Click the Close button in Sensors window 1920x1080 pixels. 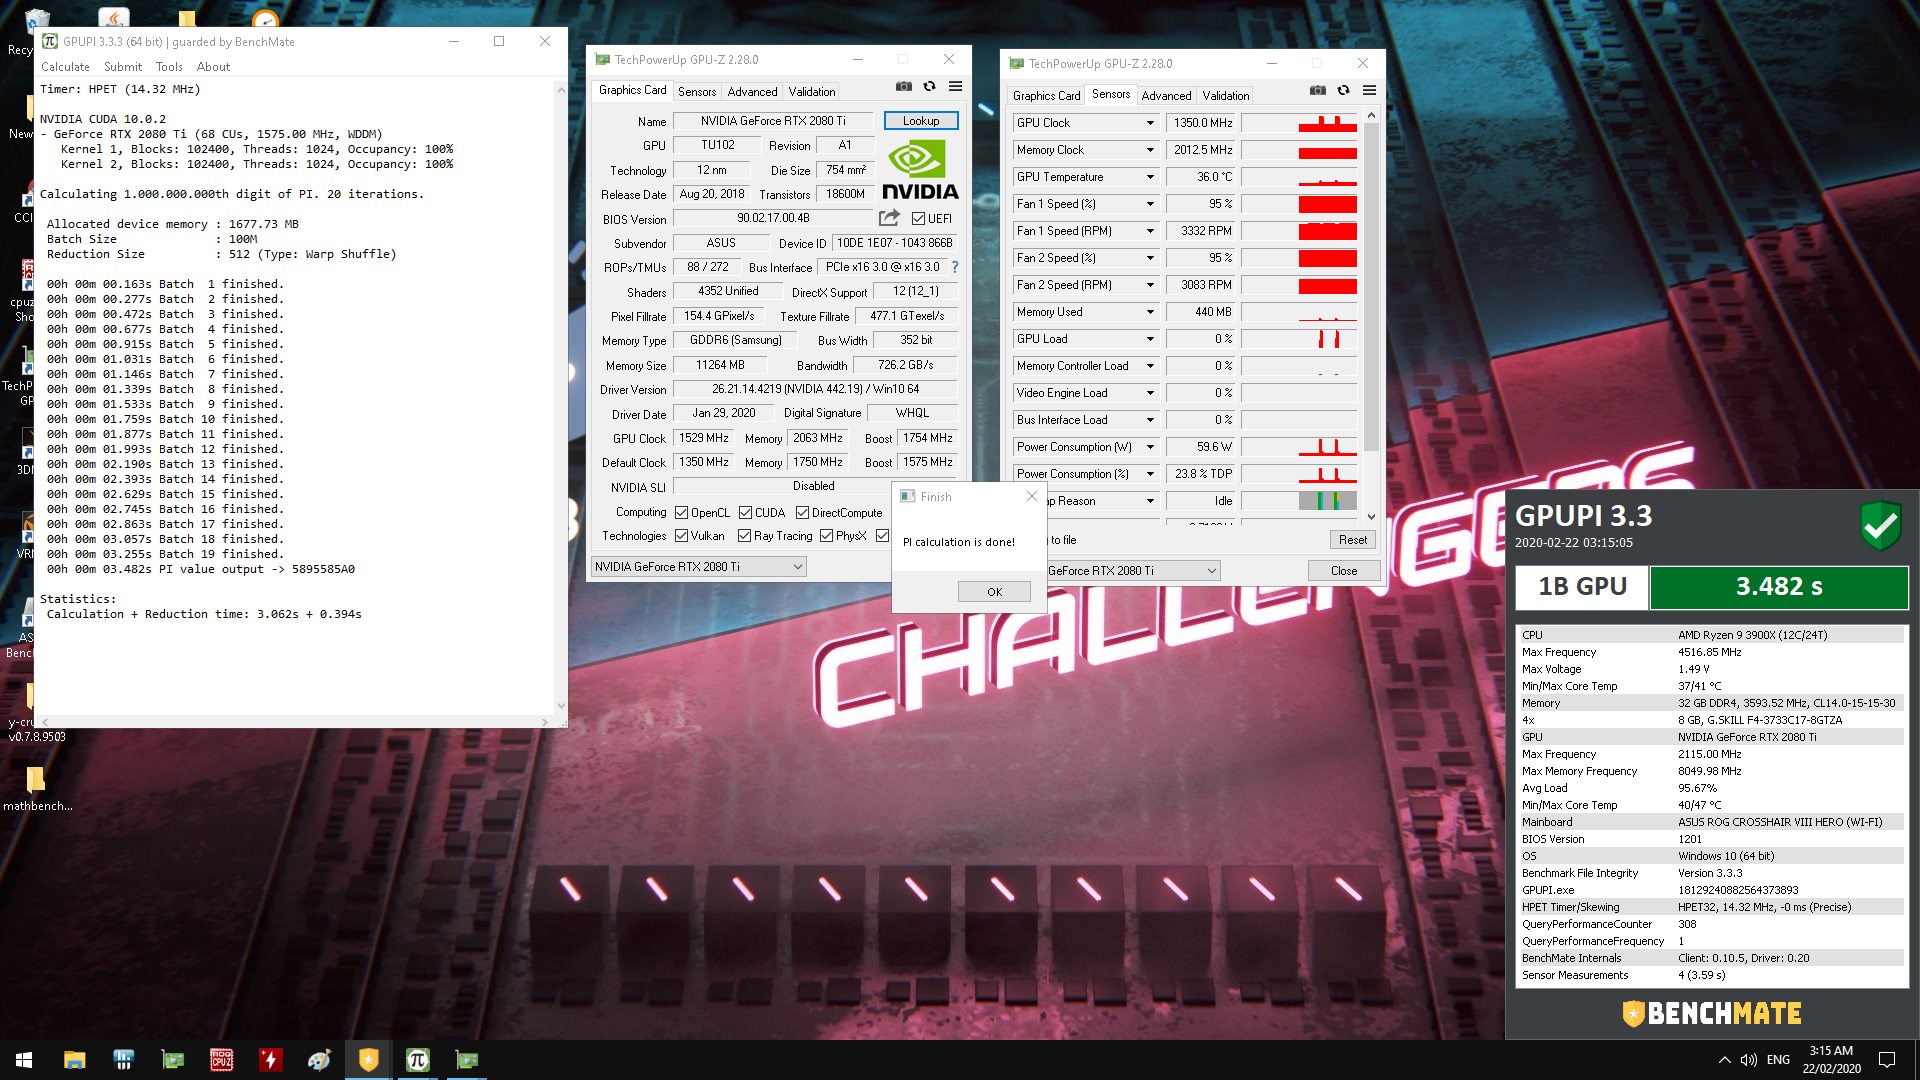click(x=1344, y=571)
